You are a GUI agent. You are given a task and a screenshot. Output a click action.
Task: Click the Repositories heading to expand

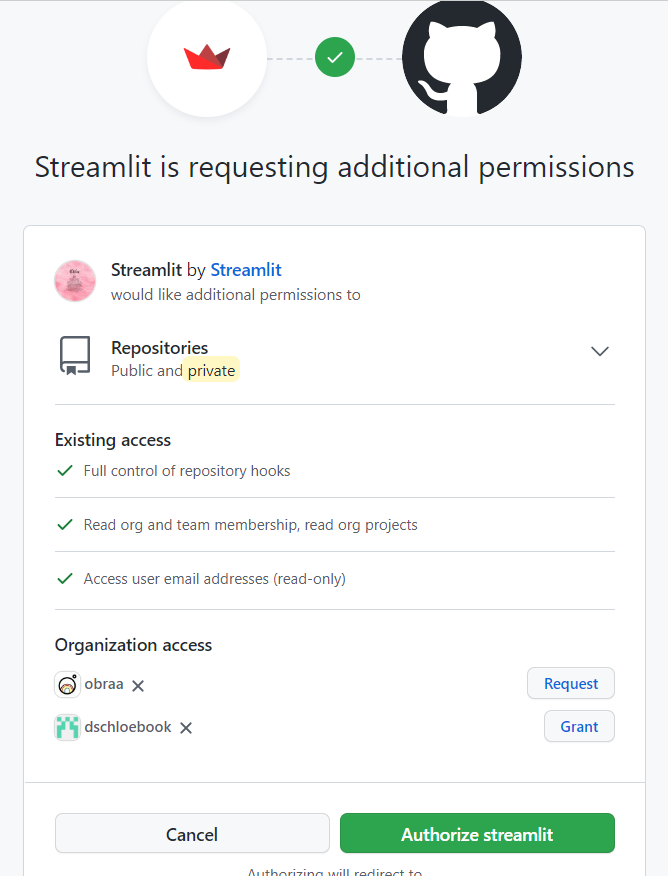160,347
